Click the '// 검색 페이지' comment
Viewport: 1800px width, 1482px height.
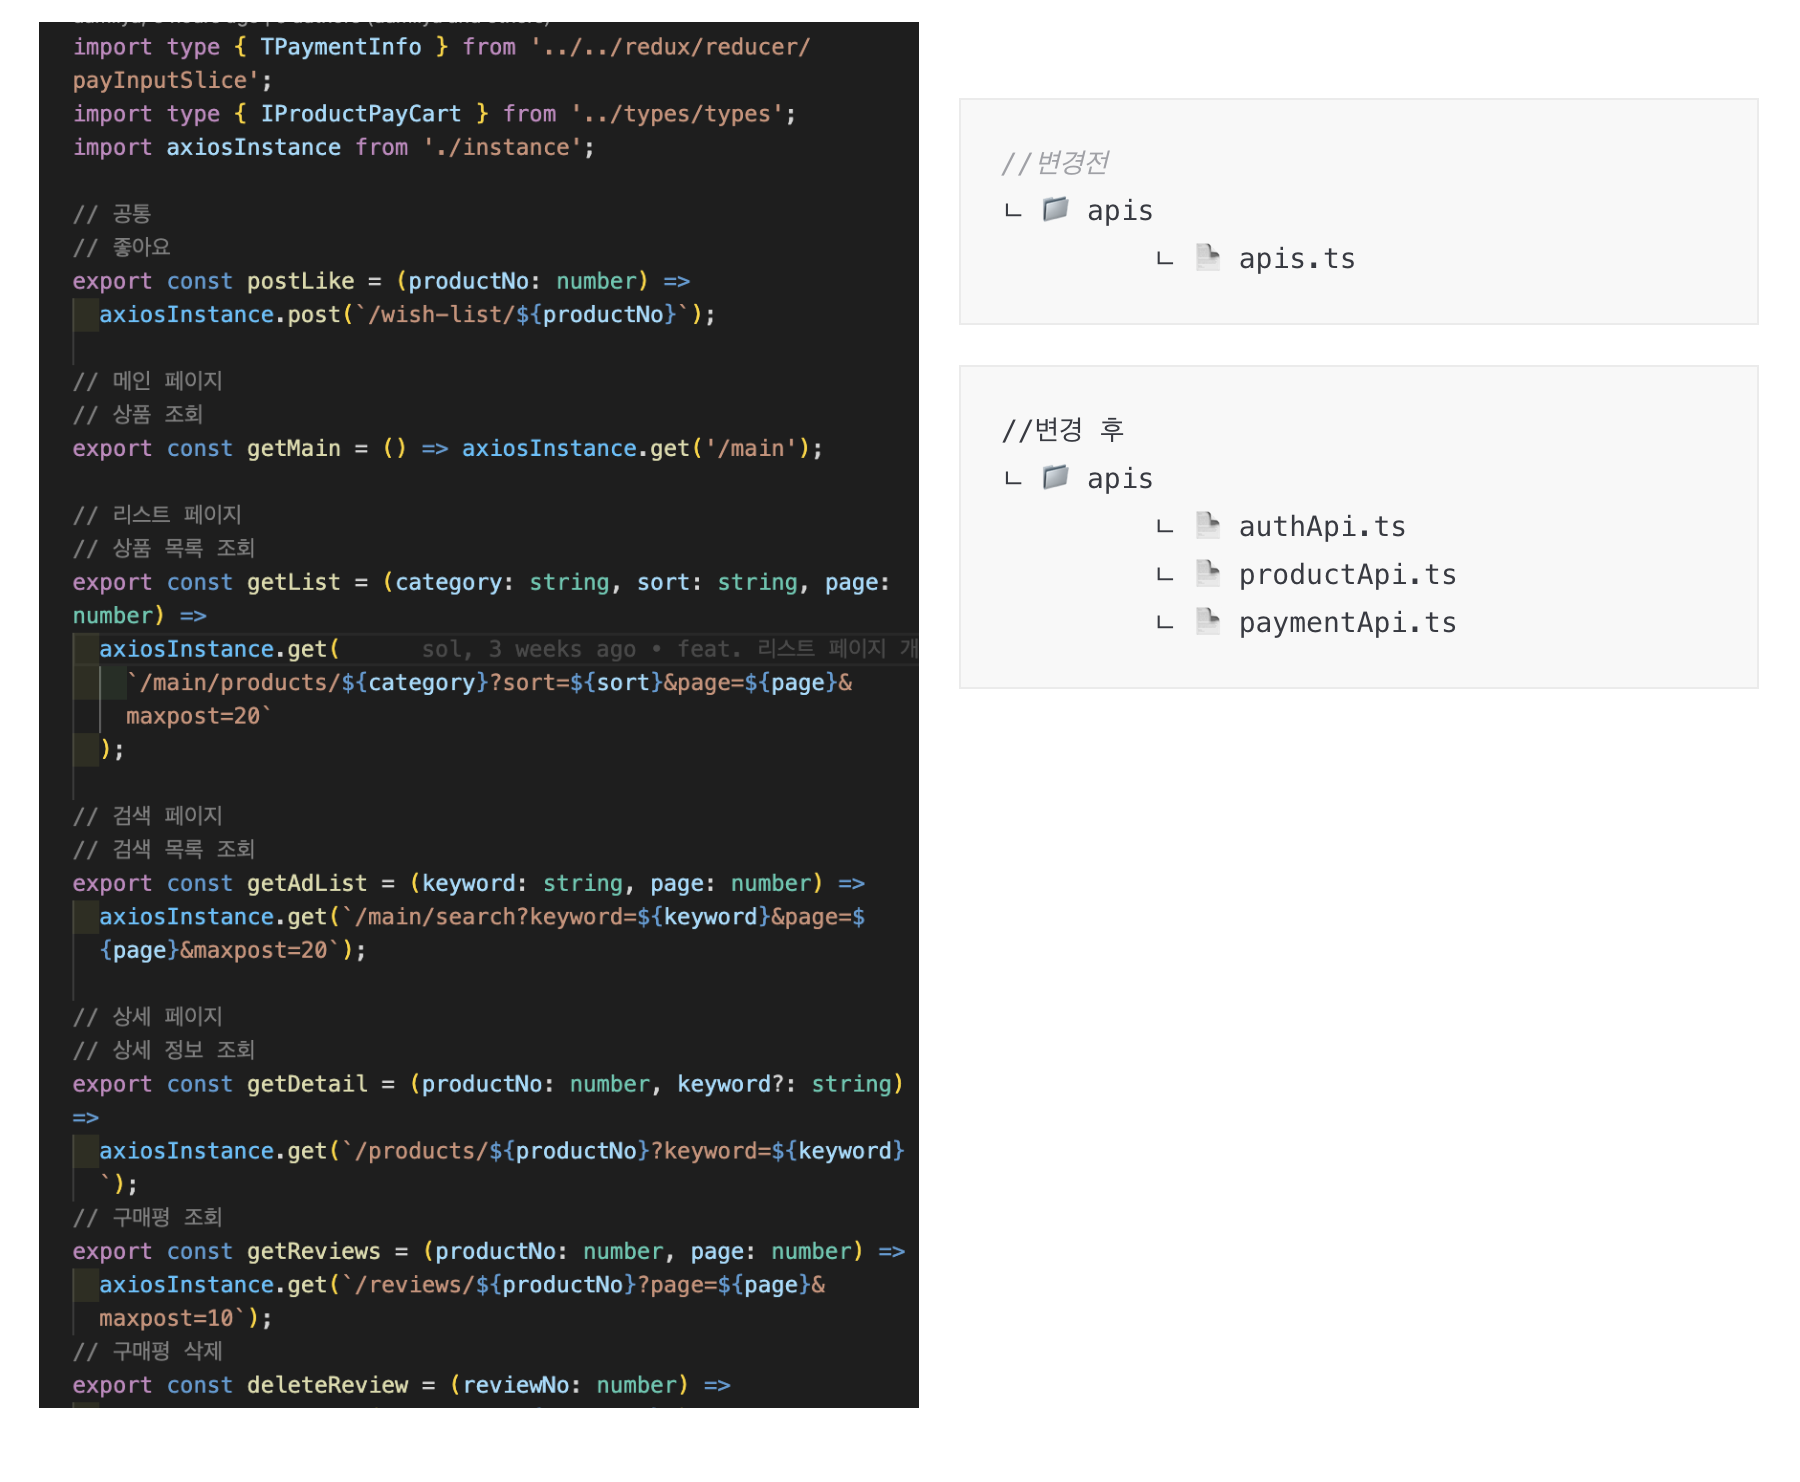click(x=148, y=816)
